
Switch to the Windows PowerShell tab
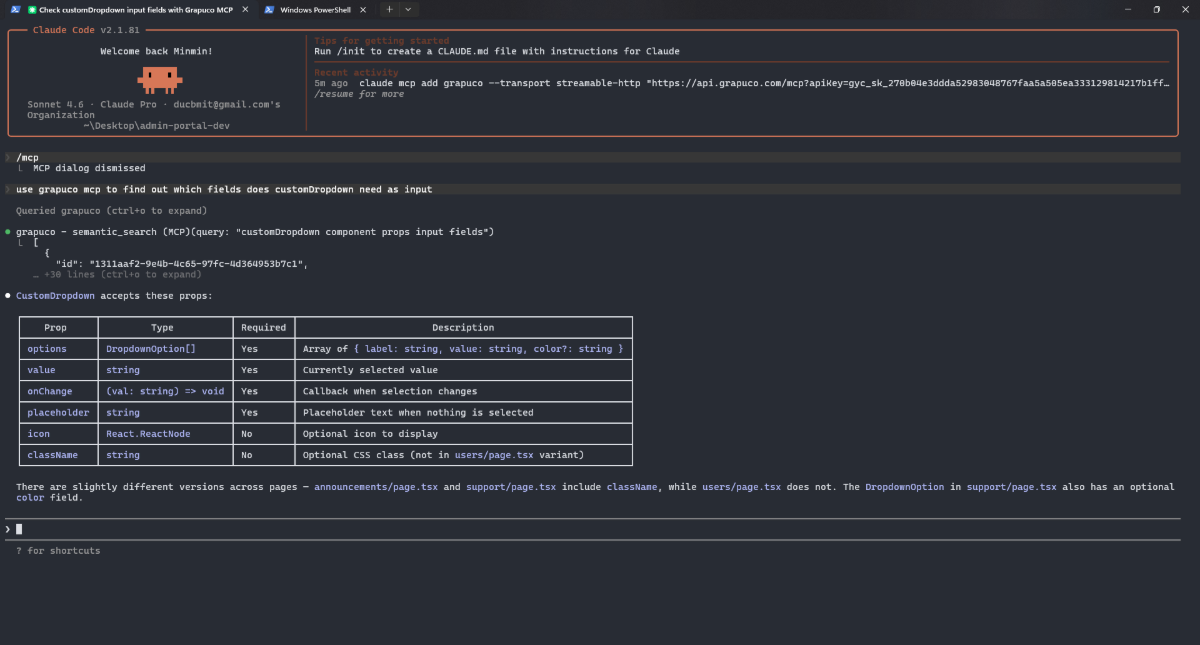pos(315,9)
